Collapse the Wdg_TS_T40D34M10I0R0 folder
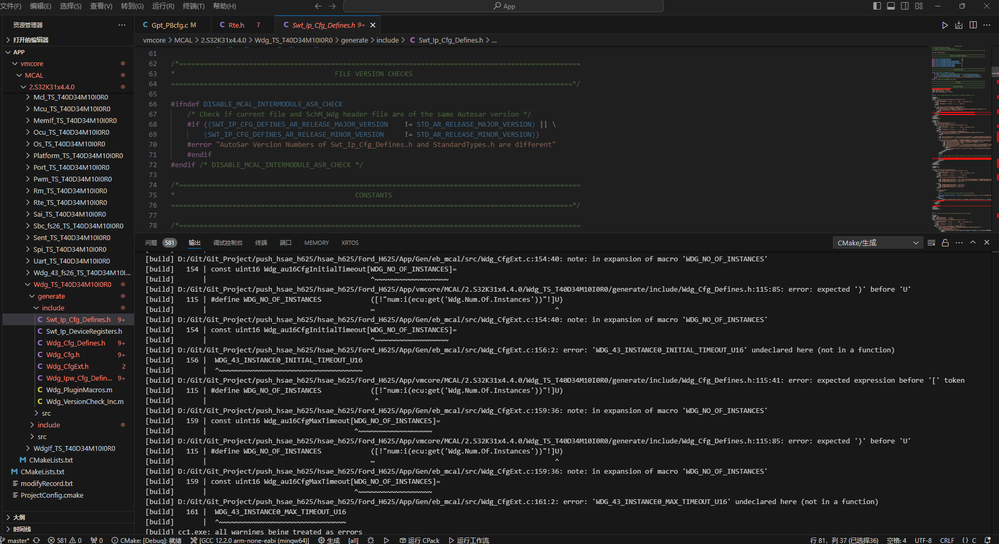Screen dimensions: 999x544 point(67,284)
